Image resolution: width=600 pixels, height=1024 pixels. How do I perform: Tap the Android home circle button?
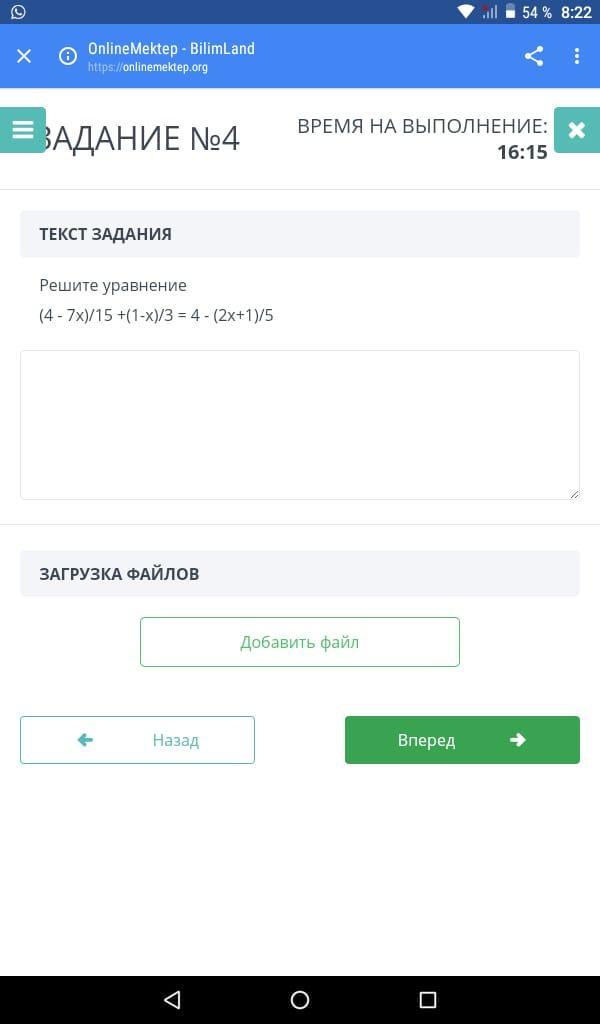300,1000
